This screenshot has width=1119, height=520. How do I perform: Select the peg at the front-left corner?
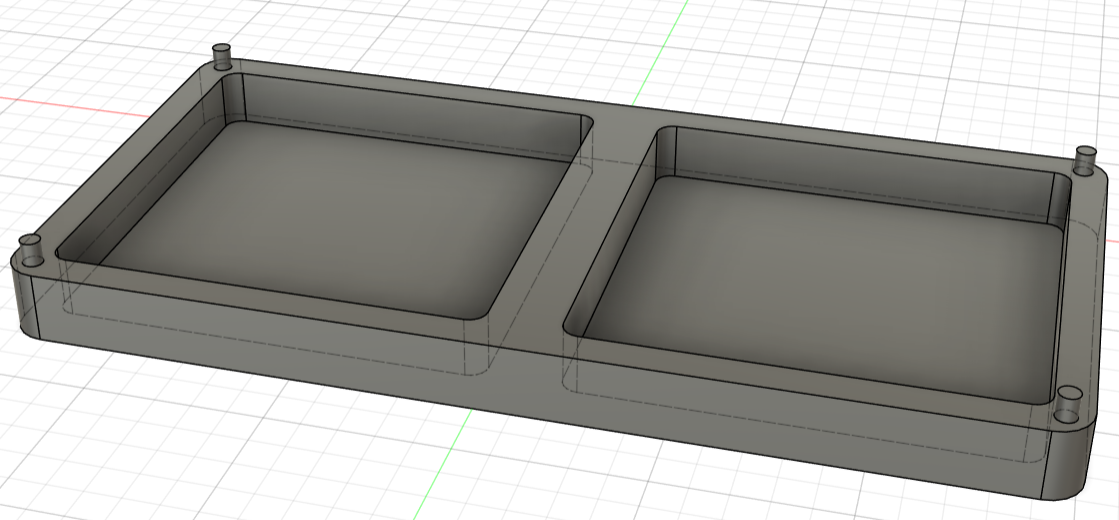[x=30, y=249]
